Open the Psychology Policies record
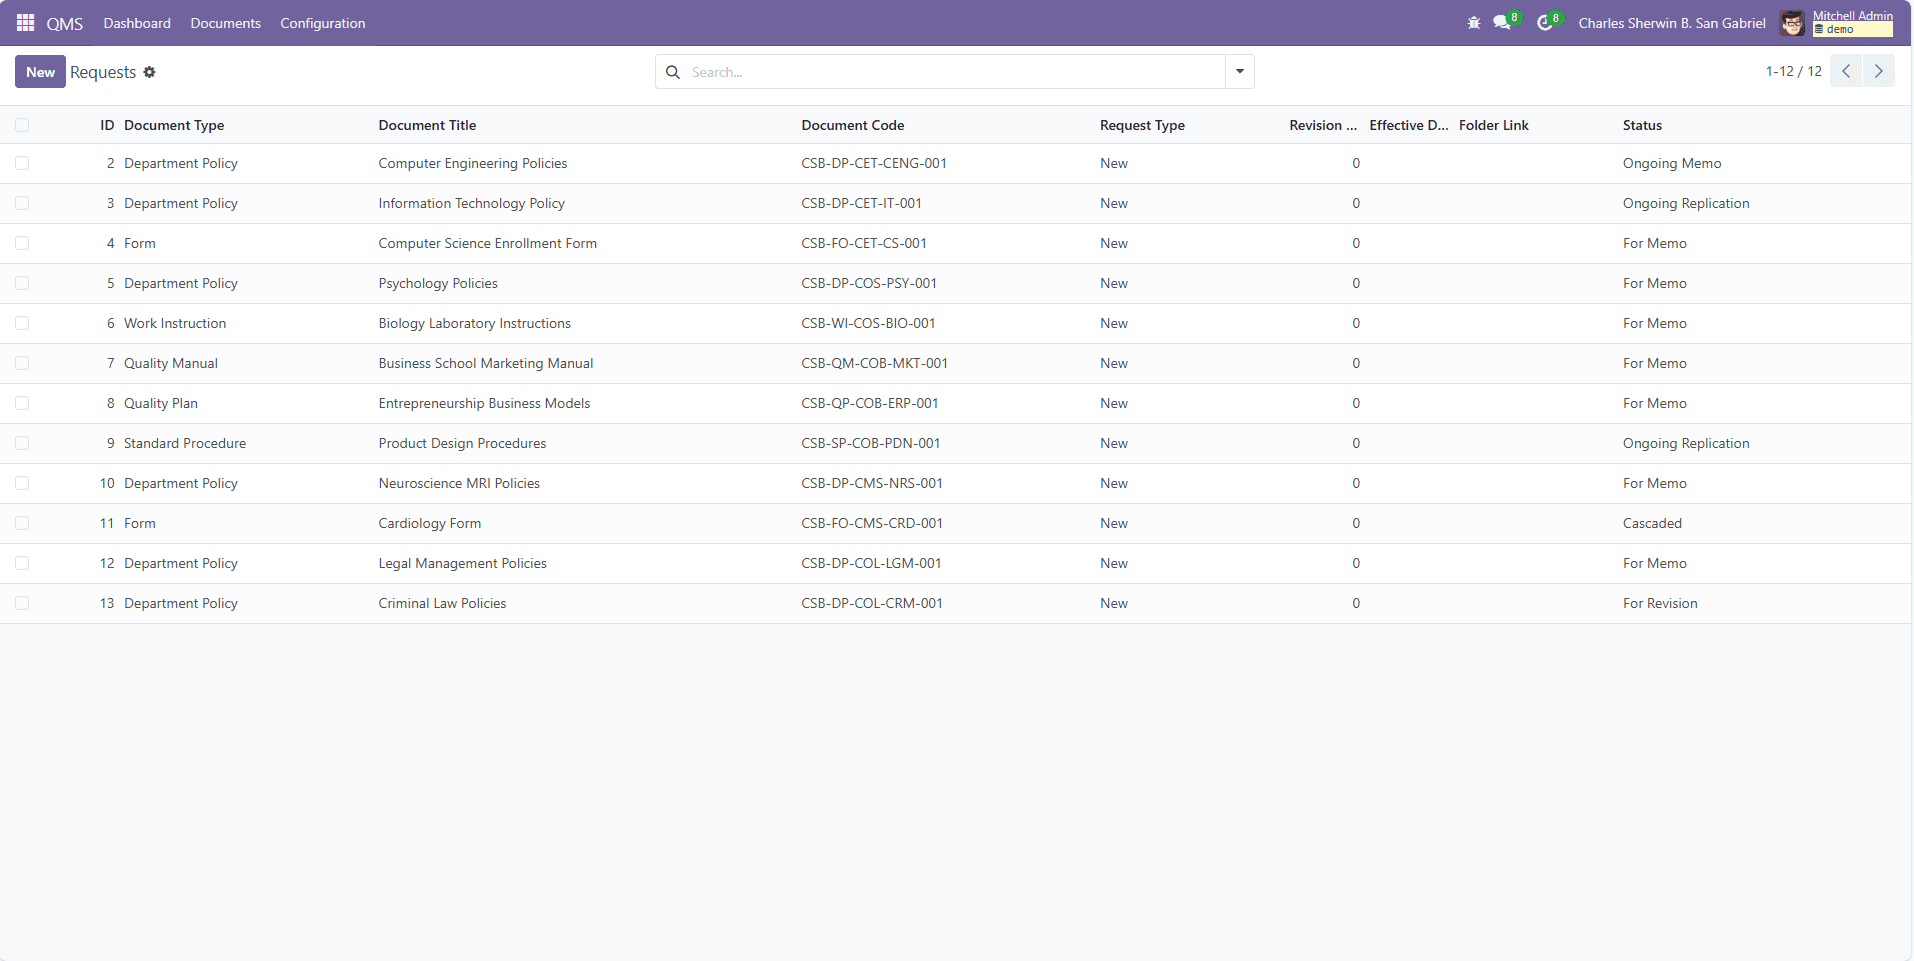The height and width of the screenshot is (961, 1914). coord(437,283)
